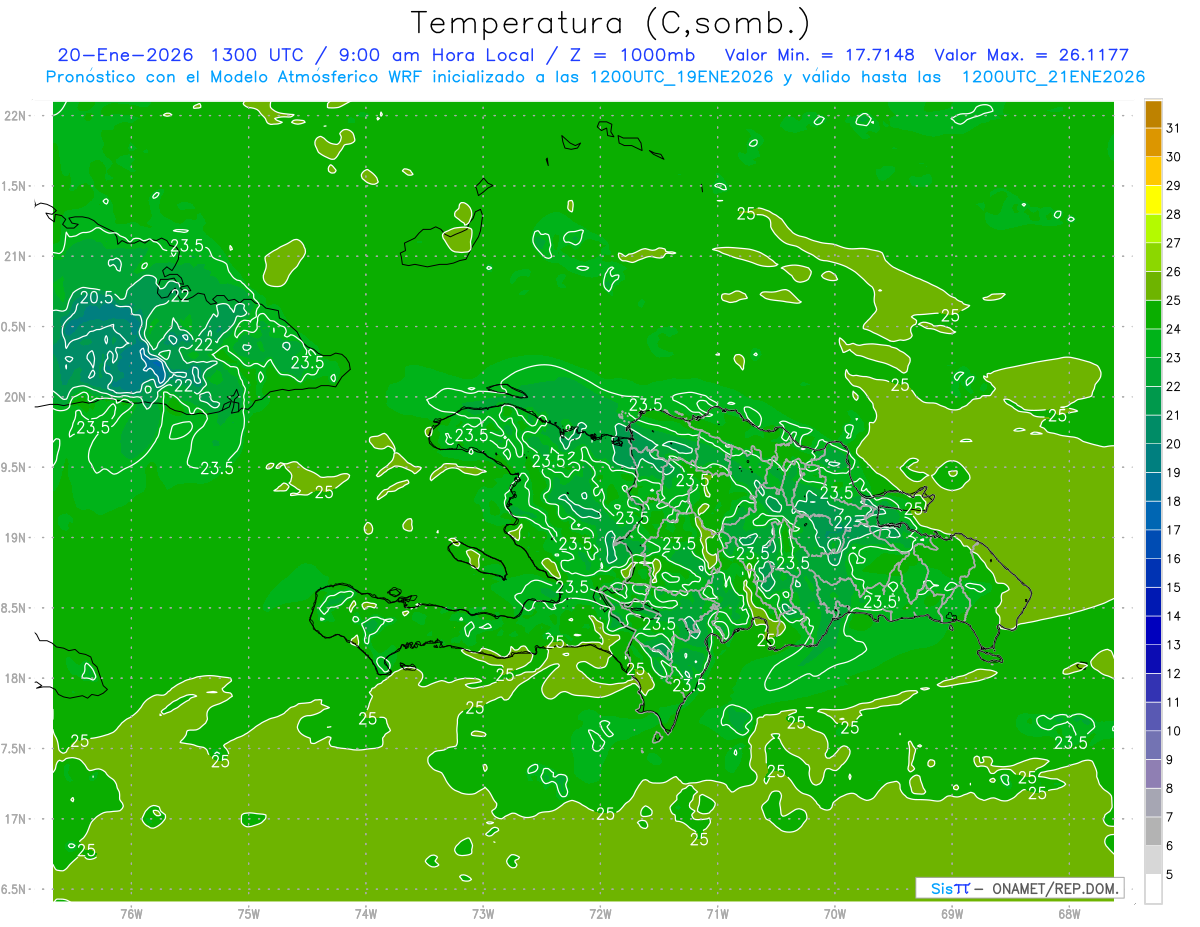Click the Z = 1000mb level text
Screen dimensions: 1200x927
[632, 55]
